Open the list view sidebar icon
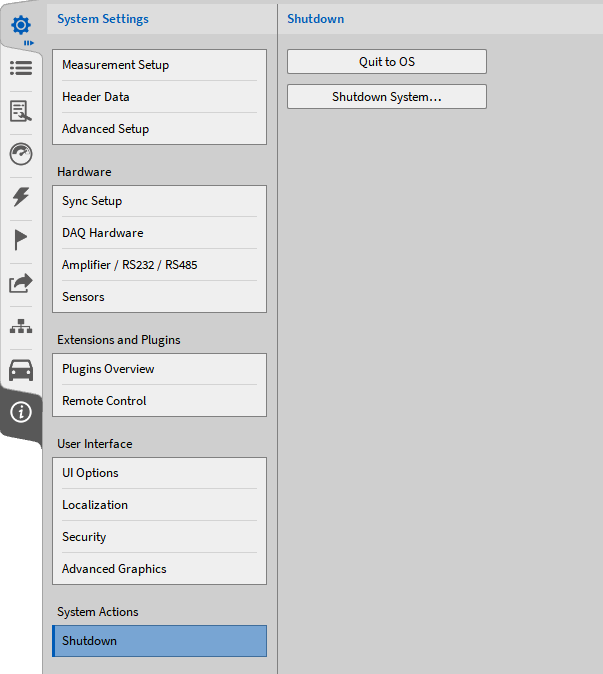The width and height of the screenshot is (603, 674). [x=21, y=68]
